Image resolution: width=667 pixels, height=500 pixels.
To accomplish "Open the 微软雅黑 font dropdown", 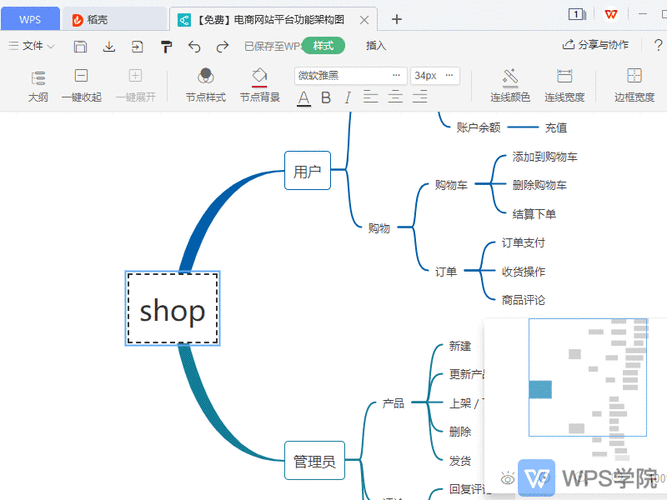I will [x=351, y=76].
